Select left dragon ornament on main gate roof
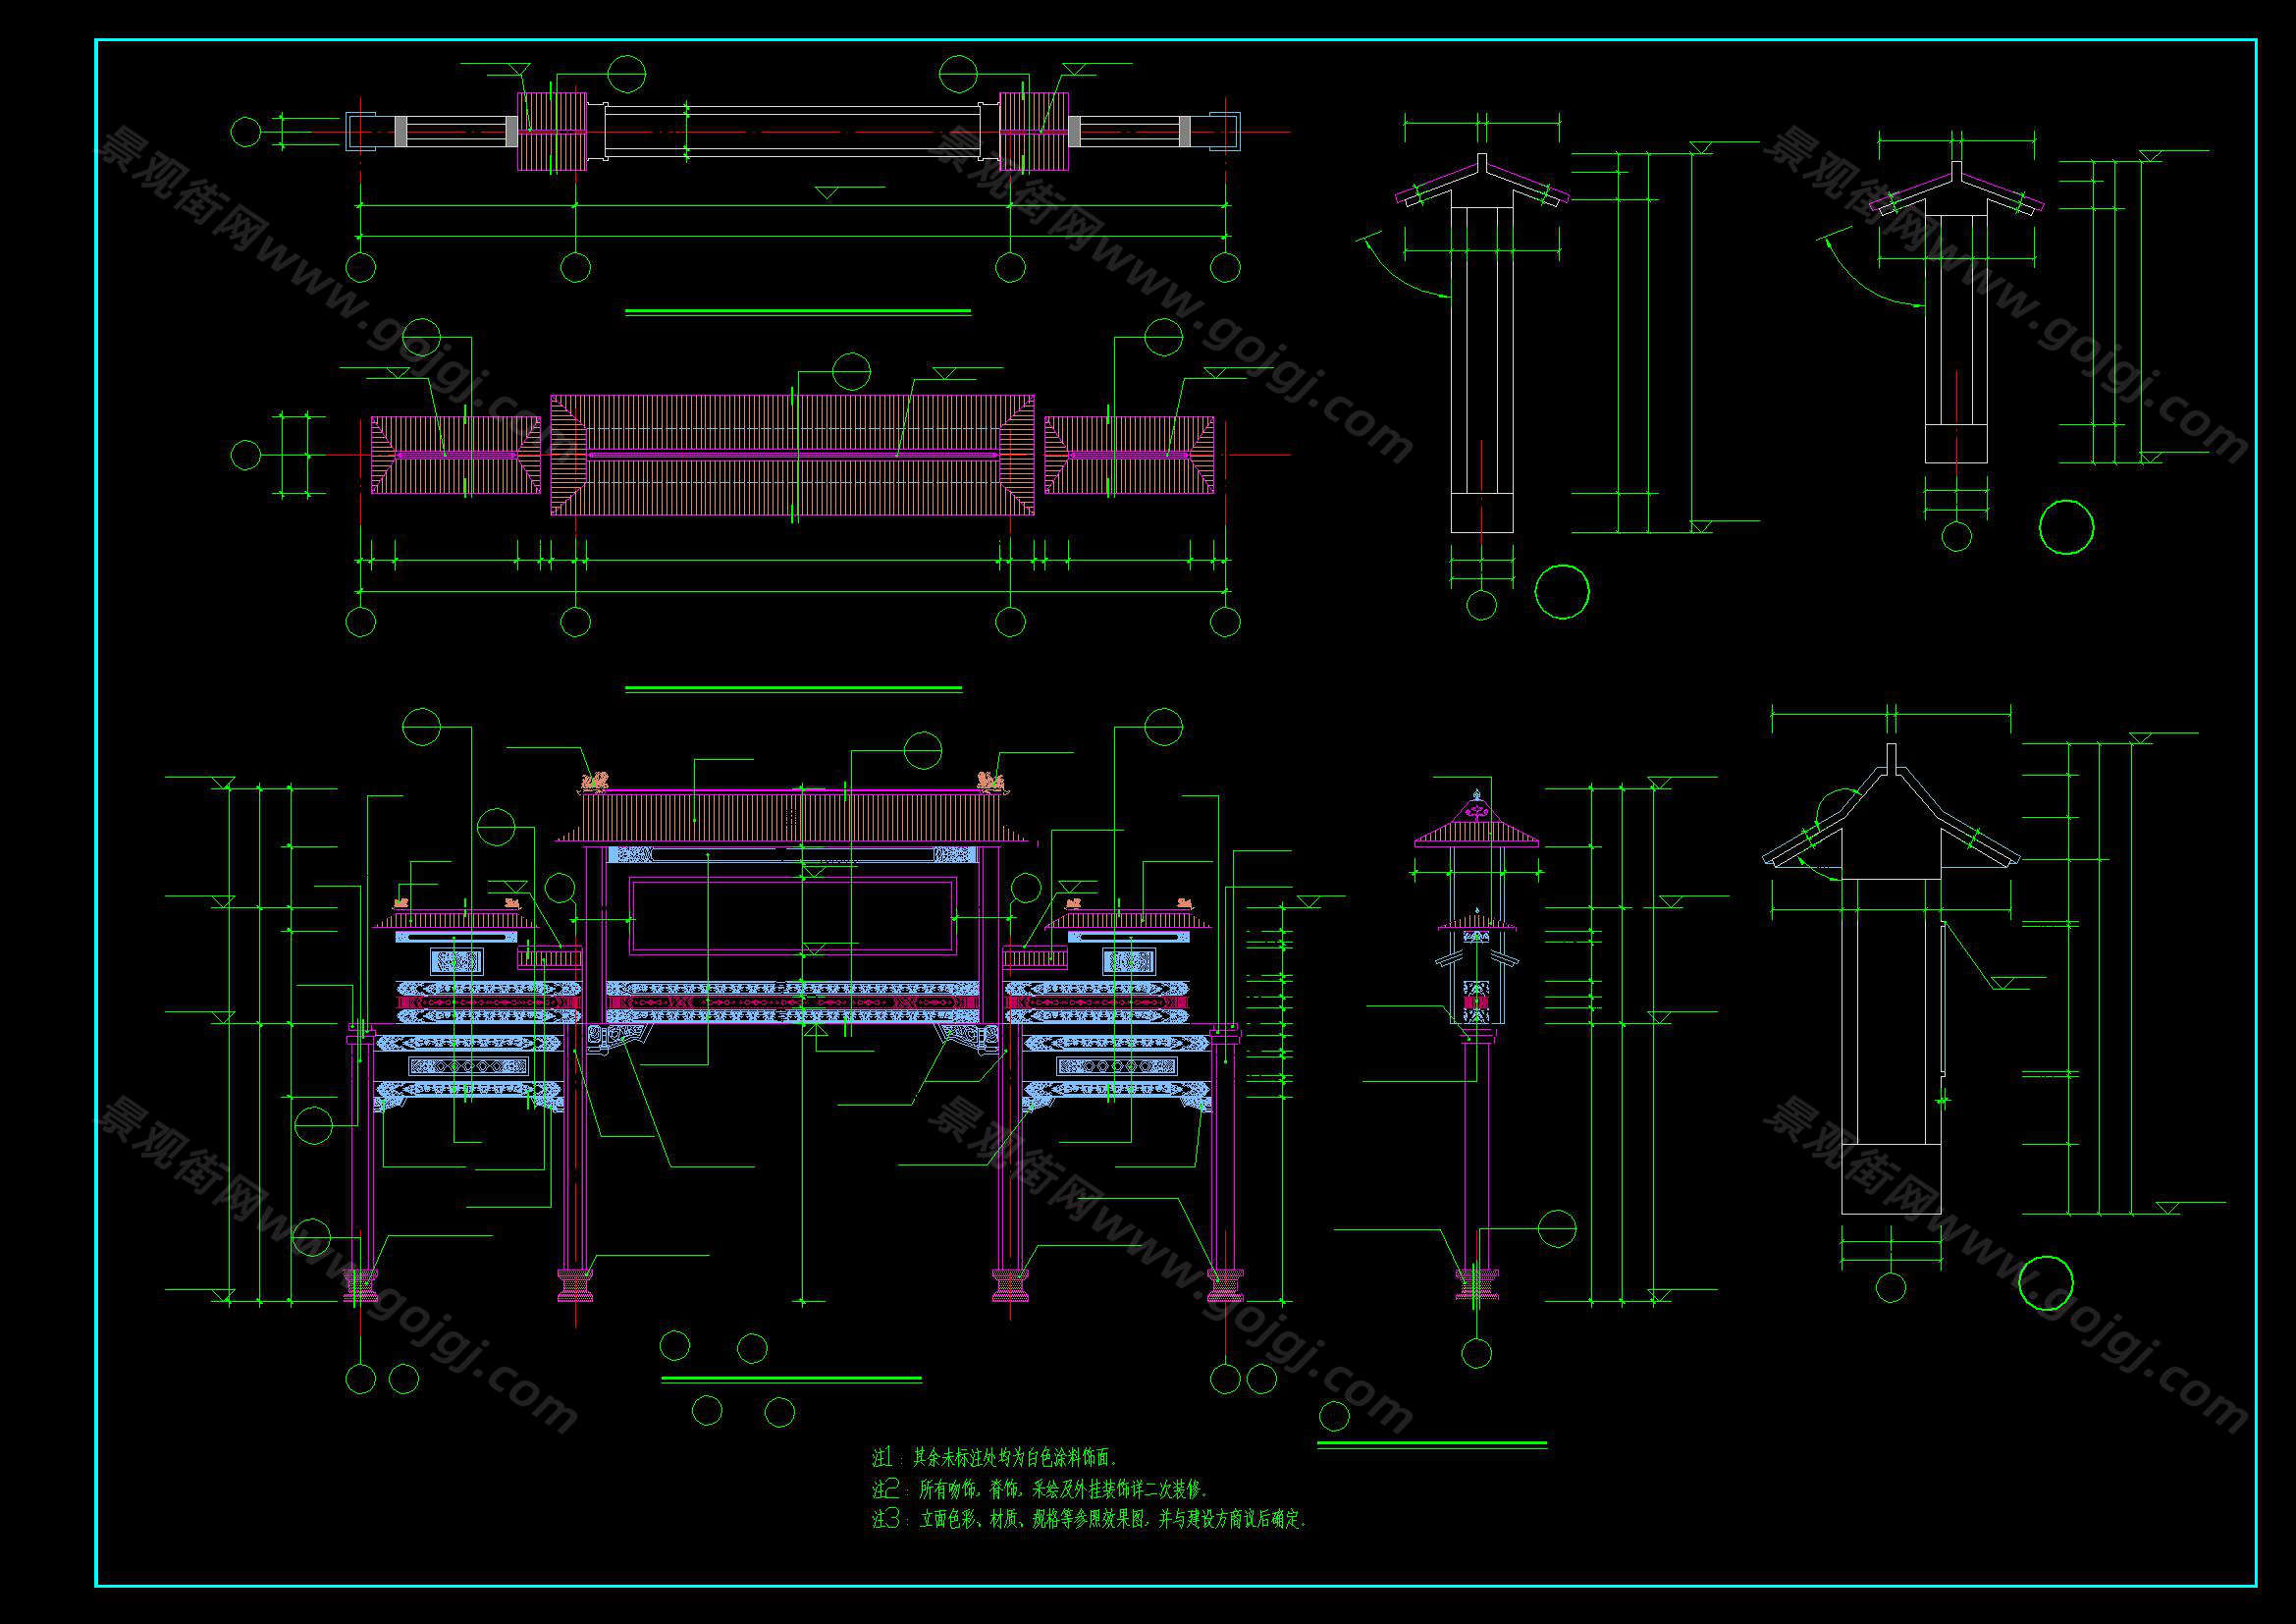The width and height of the screenshot is (2296, 1624). pyautogui.click(x=596, y=780)
